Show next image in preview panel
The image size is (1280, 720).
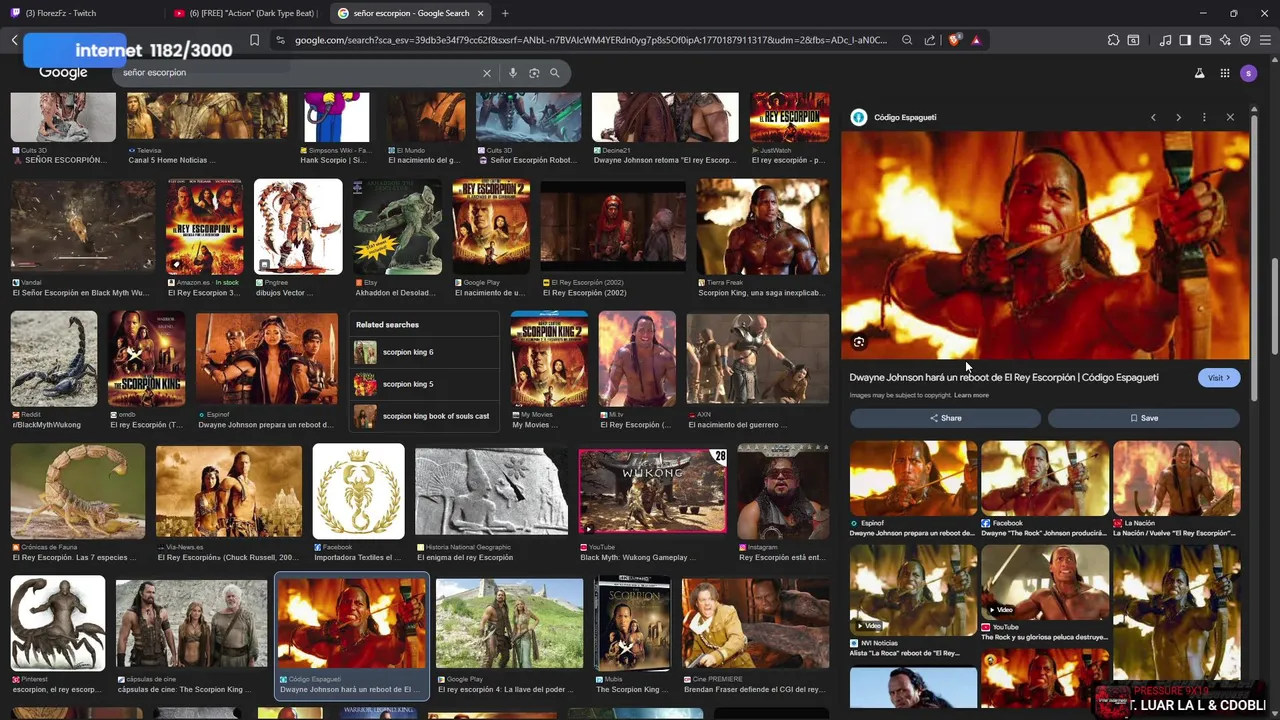1178,117
